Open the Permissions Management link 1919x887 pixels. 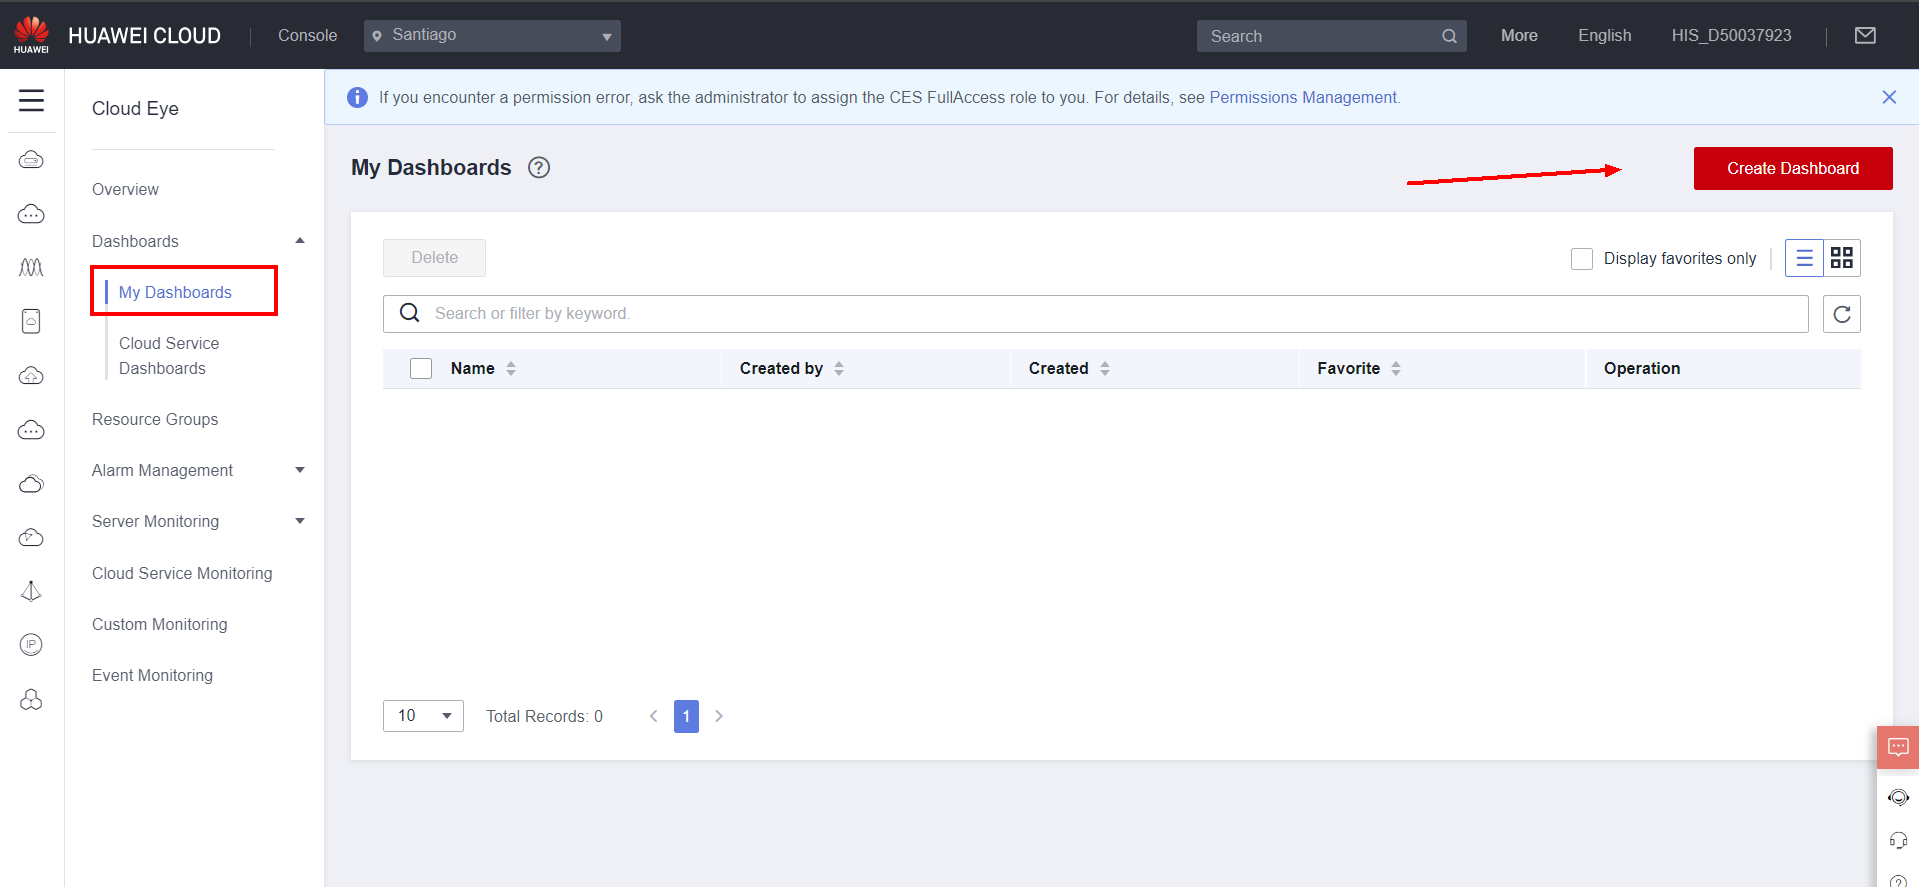click(1302, 97)
